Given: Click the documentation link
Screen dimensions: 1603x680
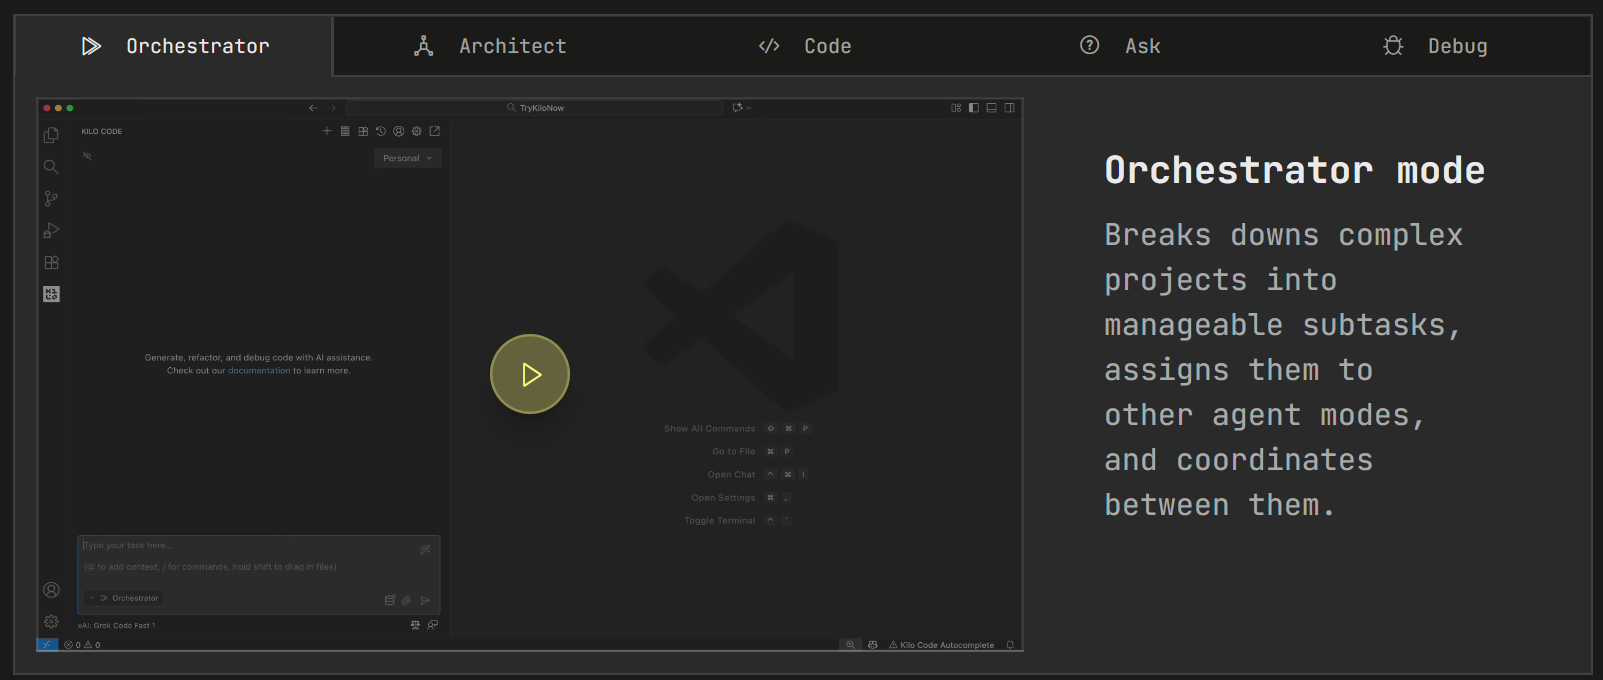Looking at the screenshot, I should 259,371.
